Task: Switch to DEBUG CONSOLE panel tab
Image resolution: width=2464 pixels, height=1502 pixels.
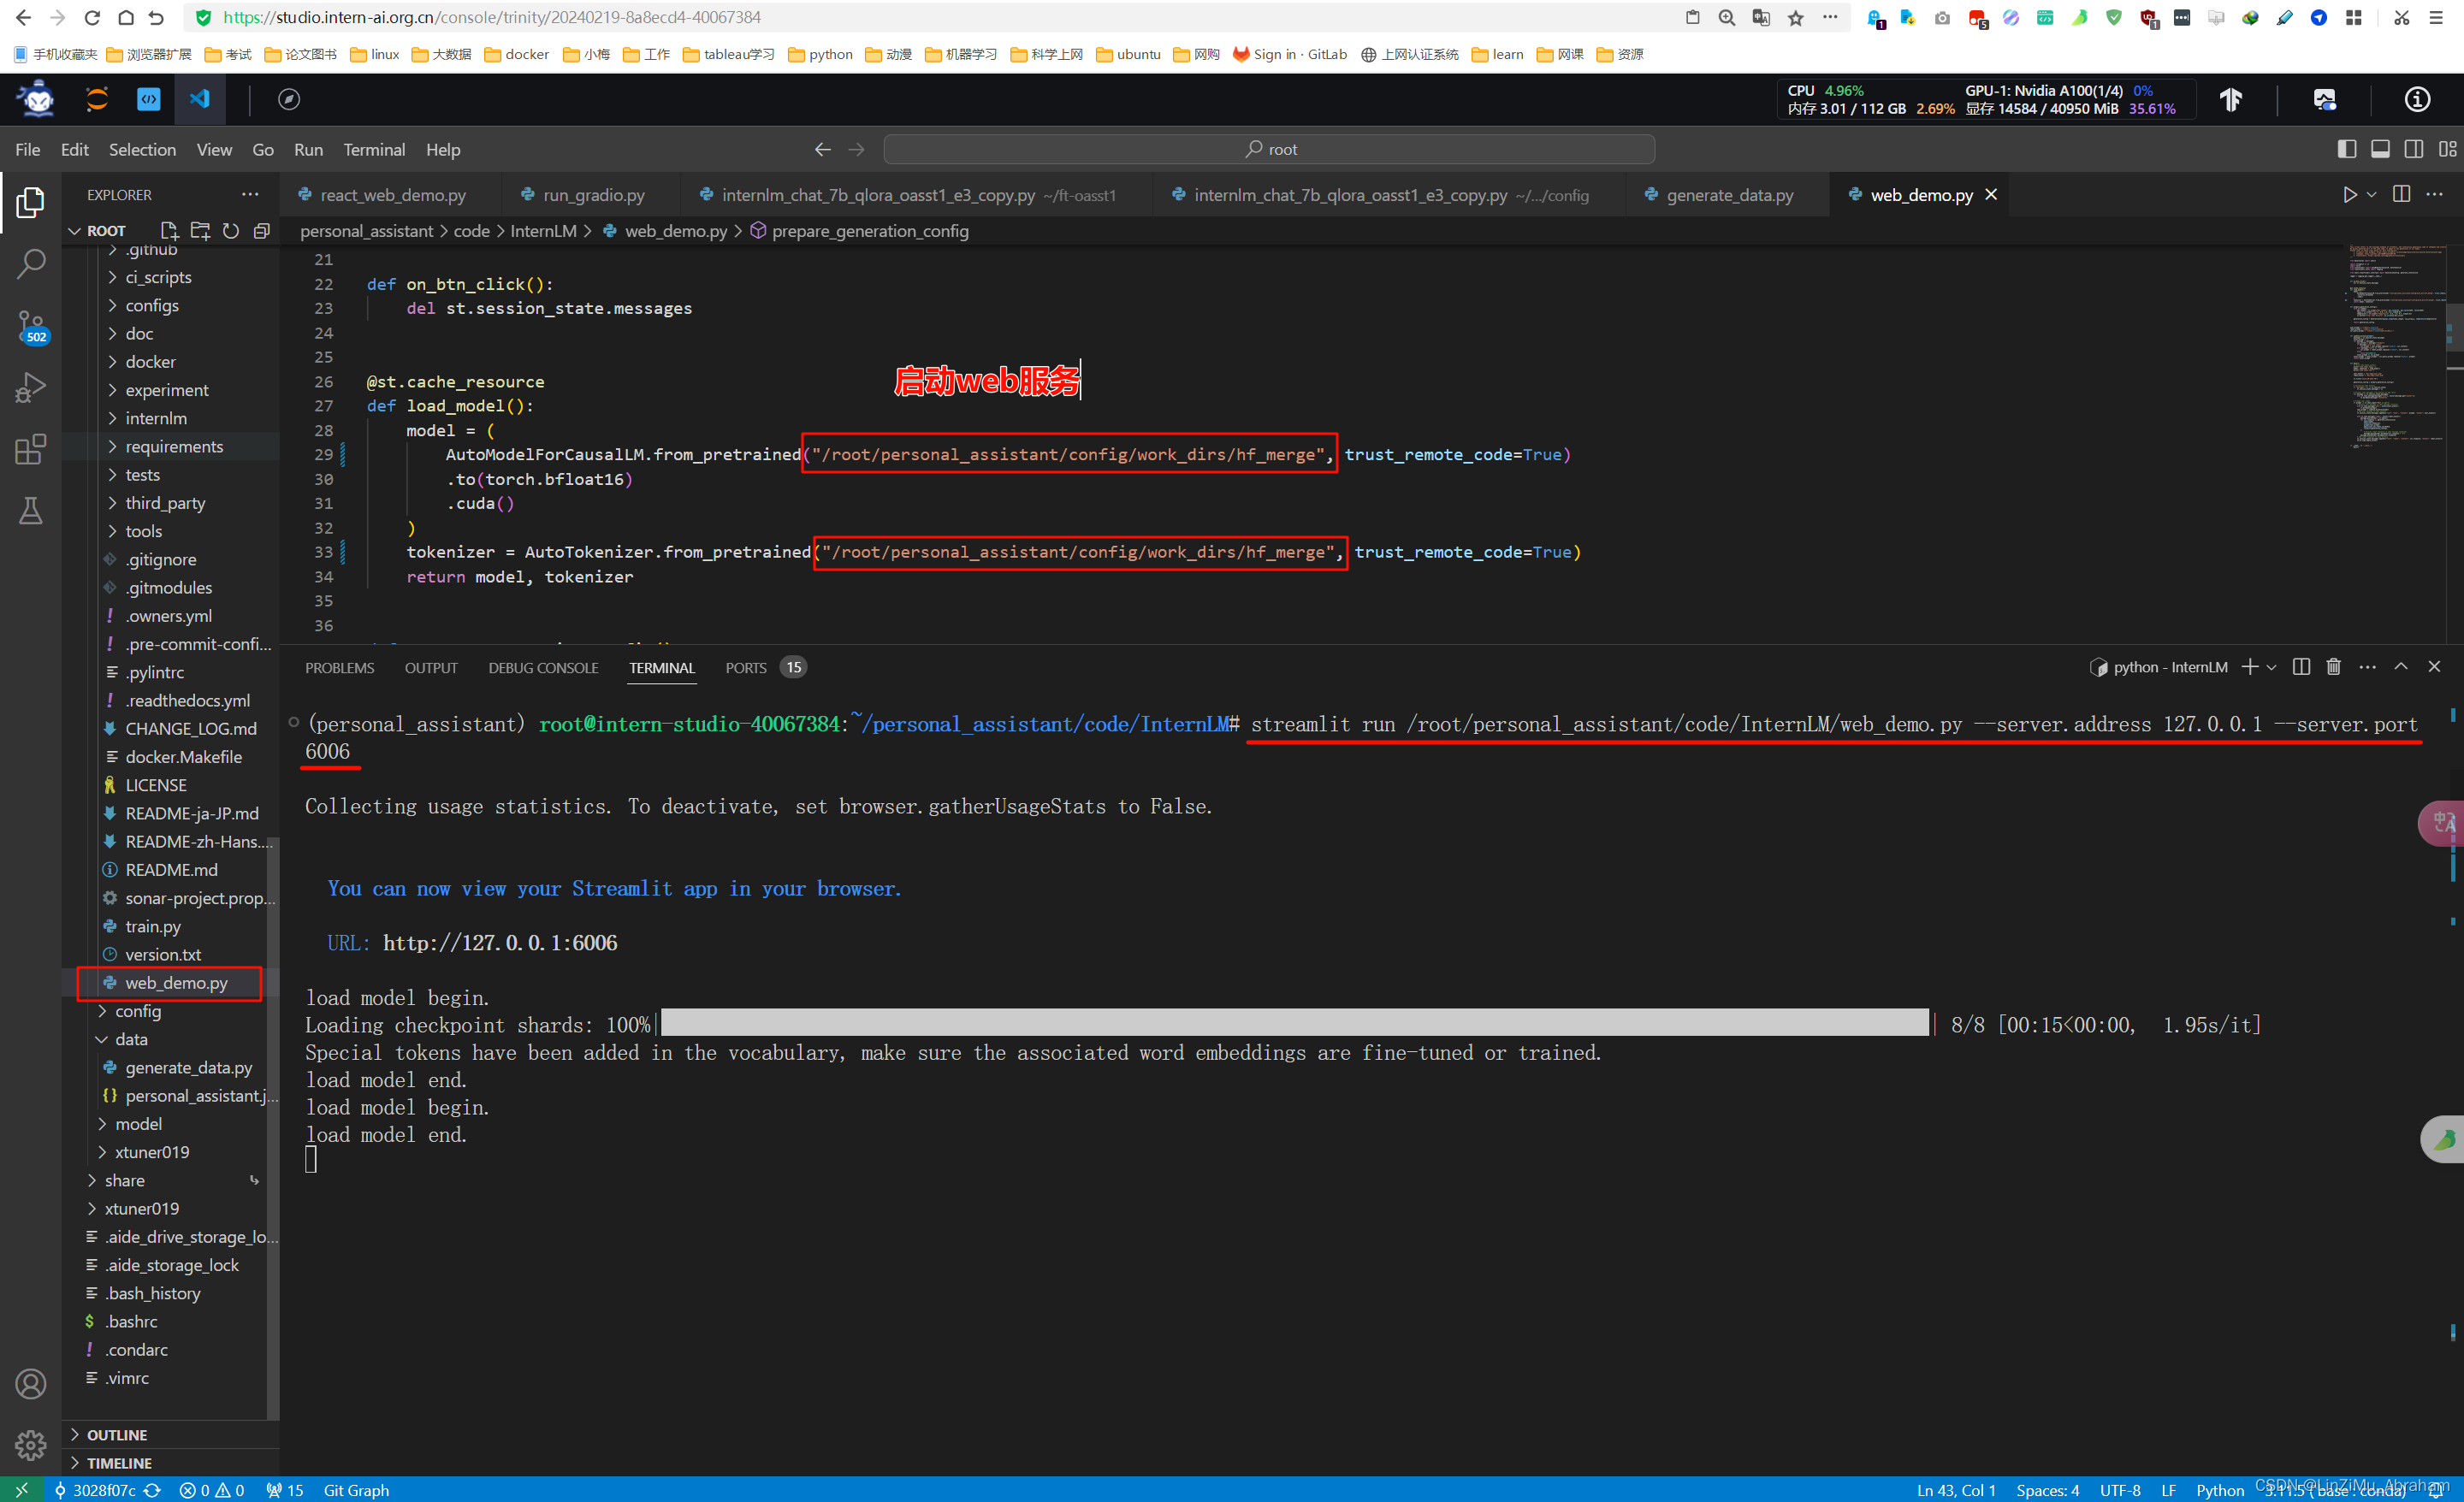Action: coord(543,667)
